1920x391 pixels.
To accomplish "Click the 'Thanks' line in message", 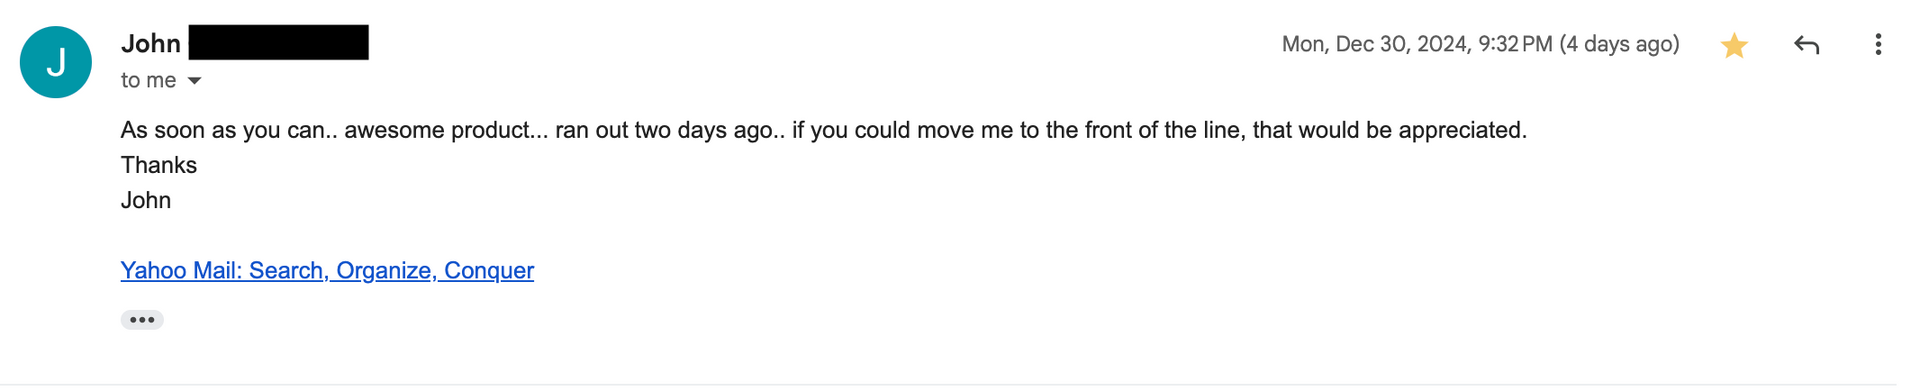I will tap(159, 165).
